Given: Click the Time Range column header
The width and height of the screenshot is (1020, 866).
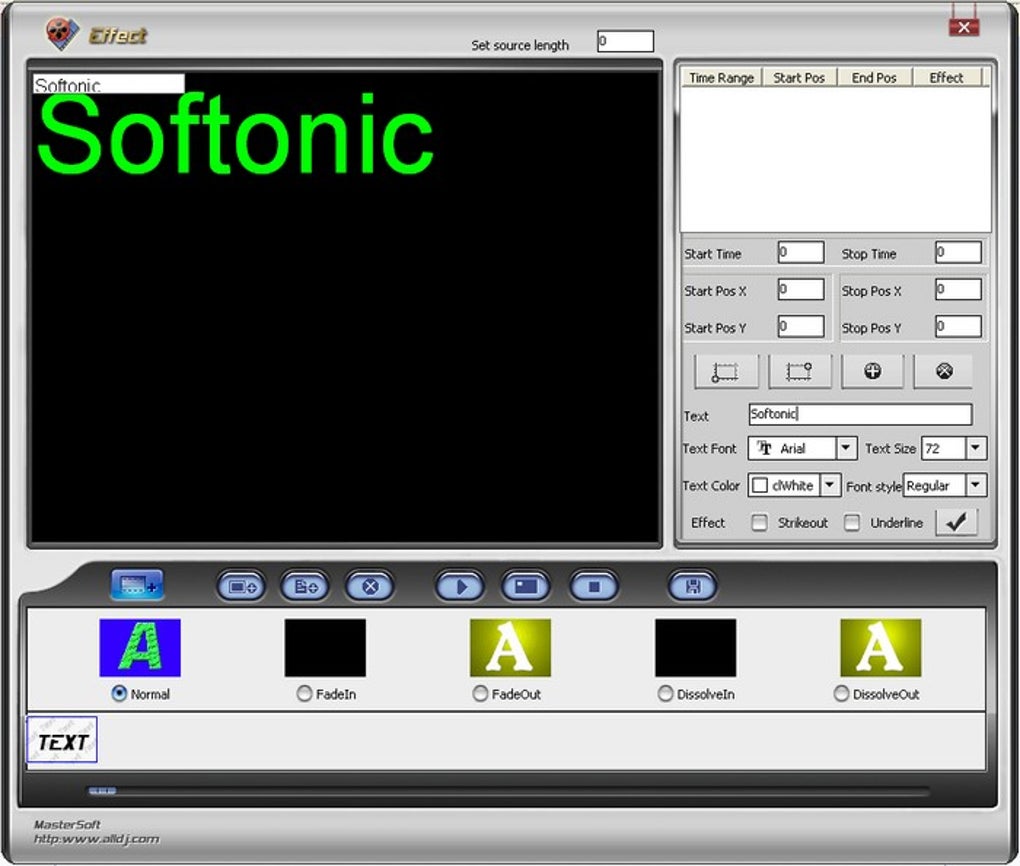Looking at the screenshot, I should click(721, 77).
